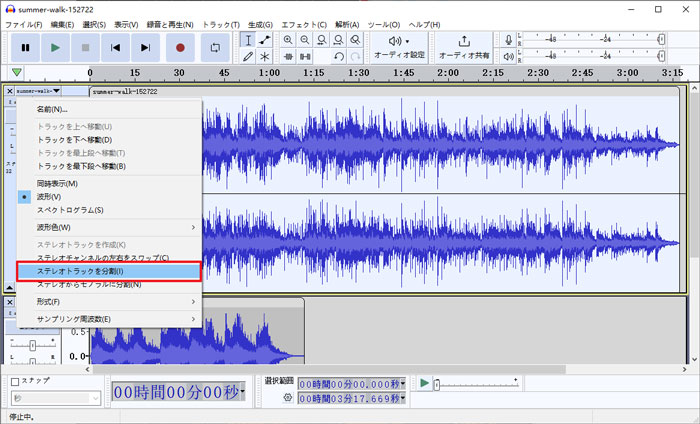Skip to the start of the project
700x424 pixels.
pyautogui.click(x=116, y=47)
